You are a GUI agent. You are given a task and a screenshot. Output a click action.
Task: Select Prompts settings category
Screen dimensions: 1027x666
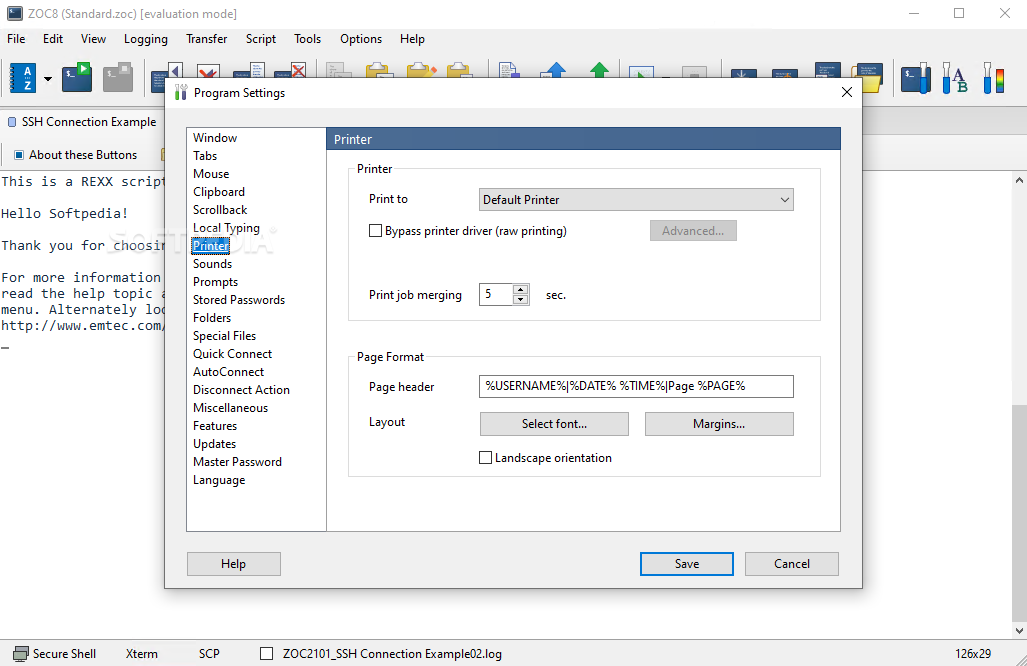click(x=215, y=282)
